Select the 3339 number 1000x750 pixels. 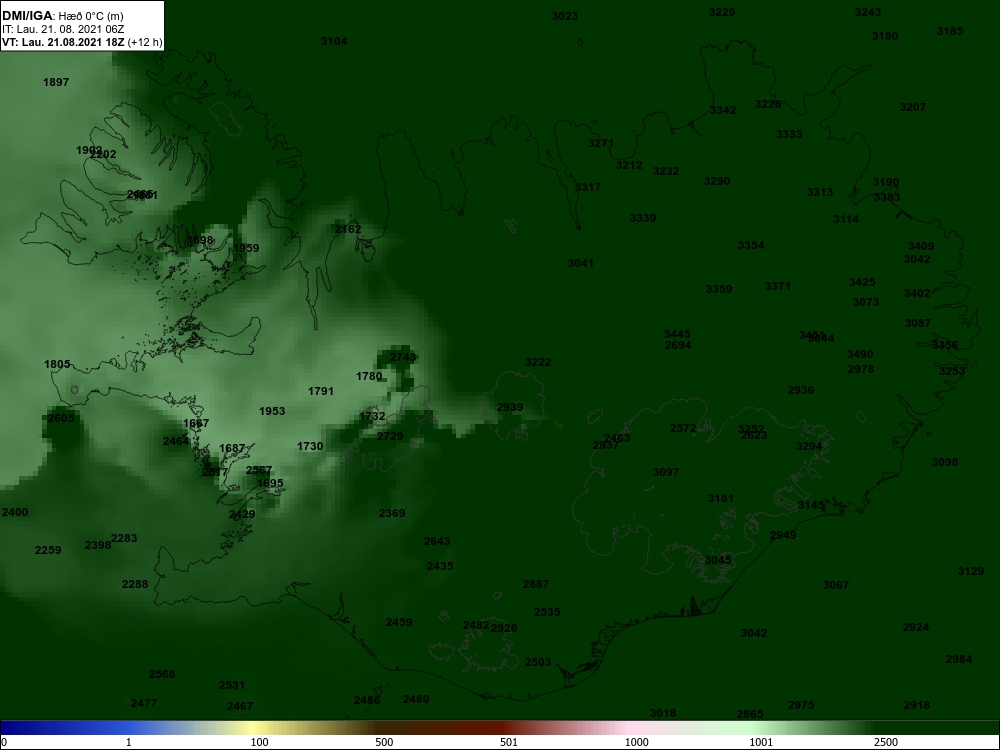click(x=643, y=218)
